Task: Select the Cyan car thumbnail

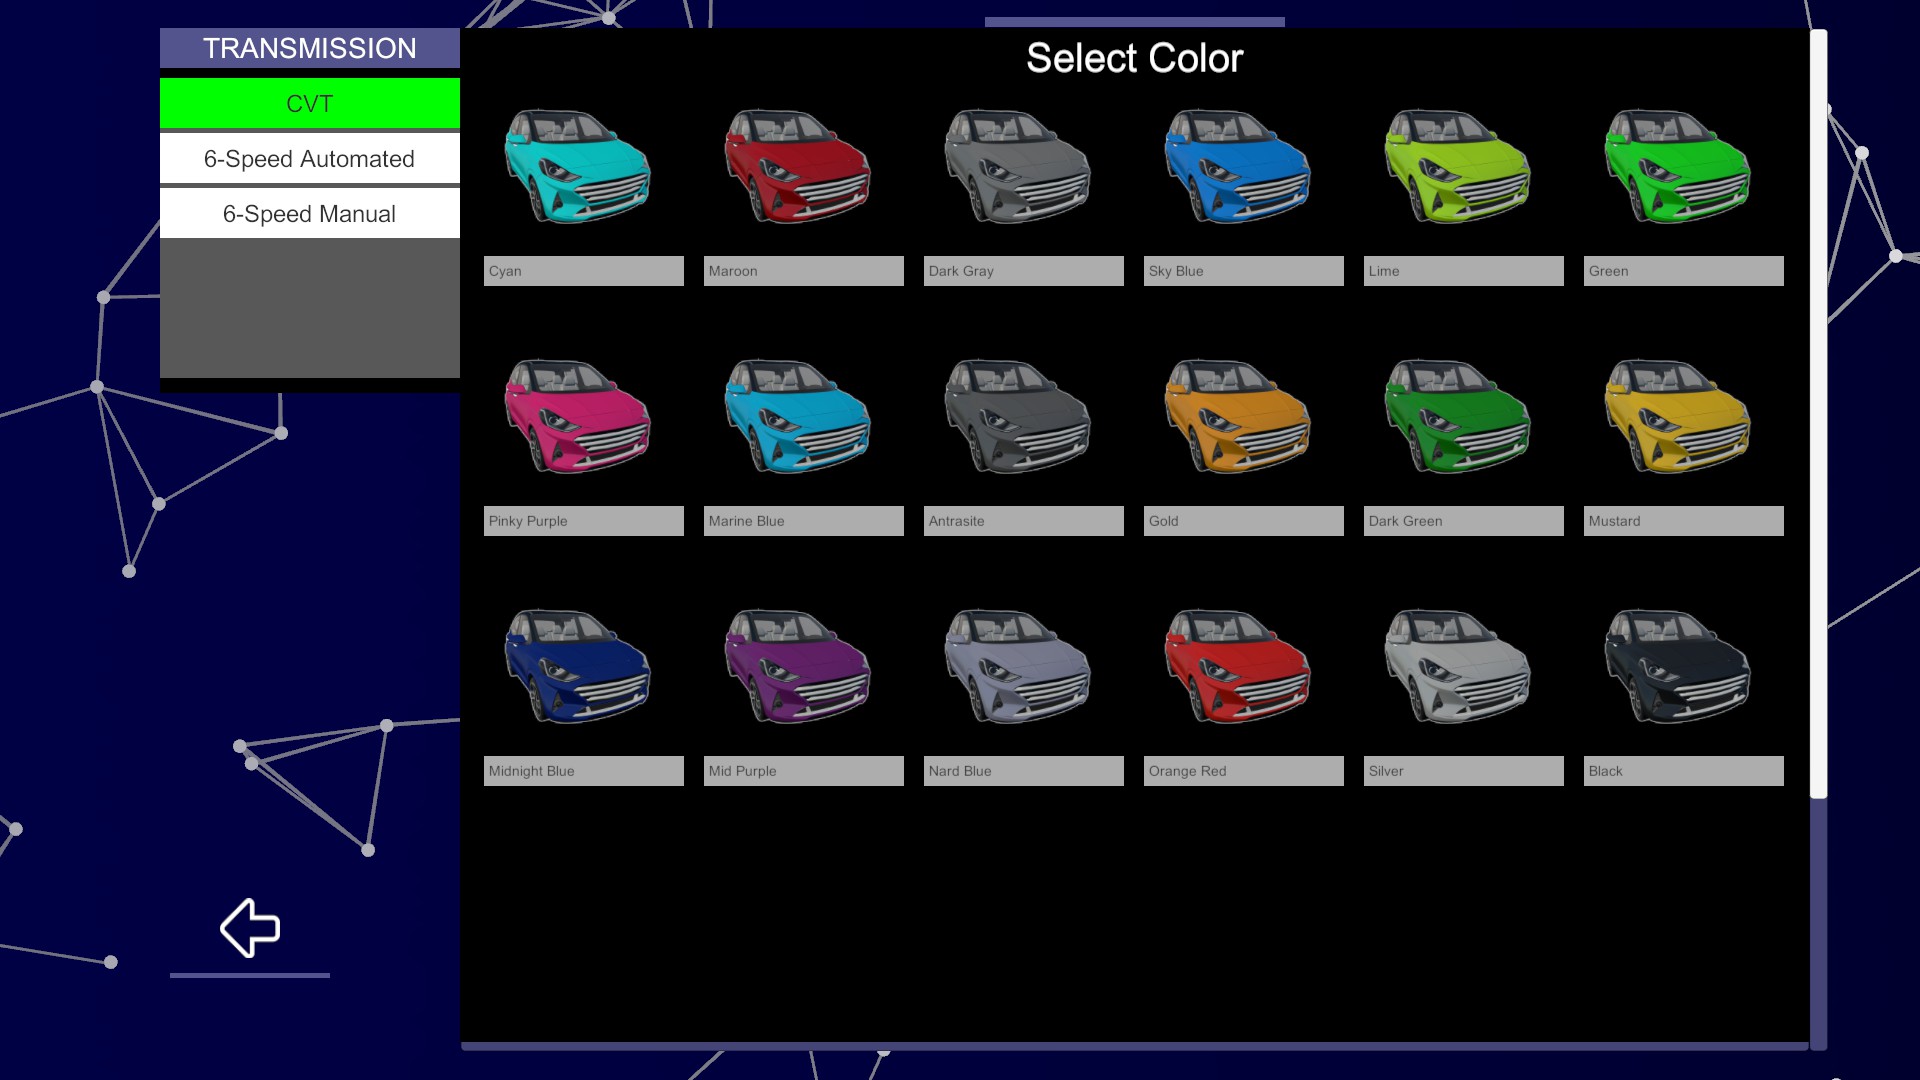Action: (x=578, y=166)
